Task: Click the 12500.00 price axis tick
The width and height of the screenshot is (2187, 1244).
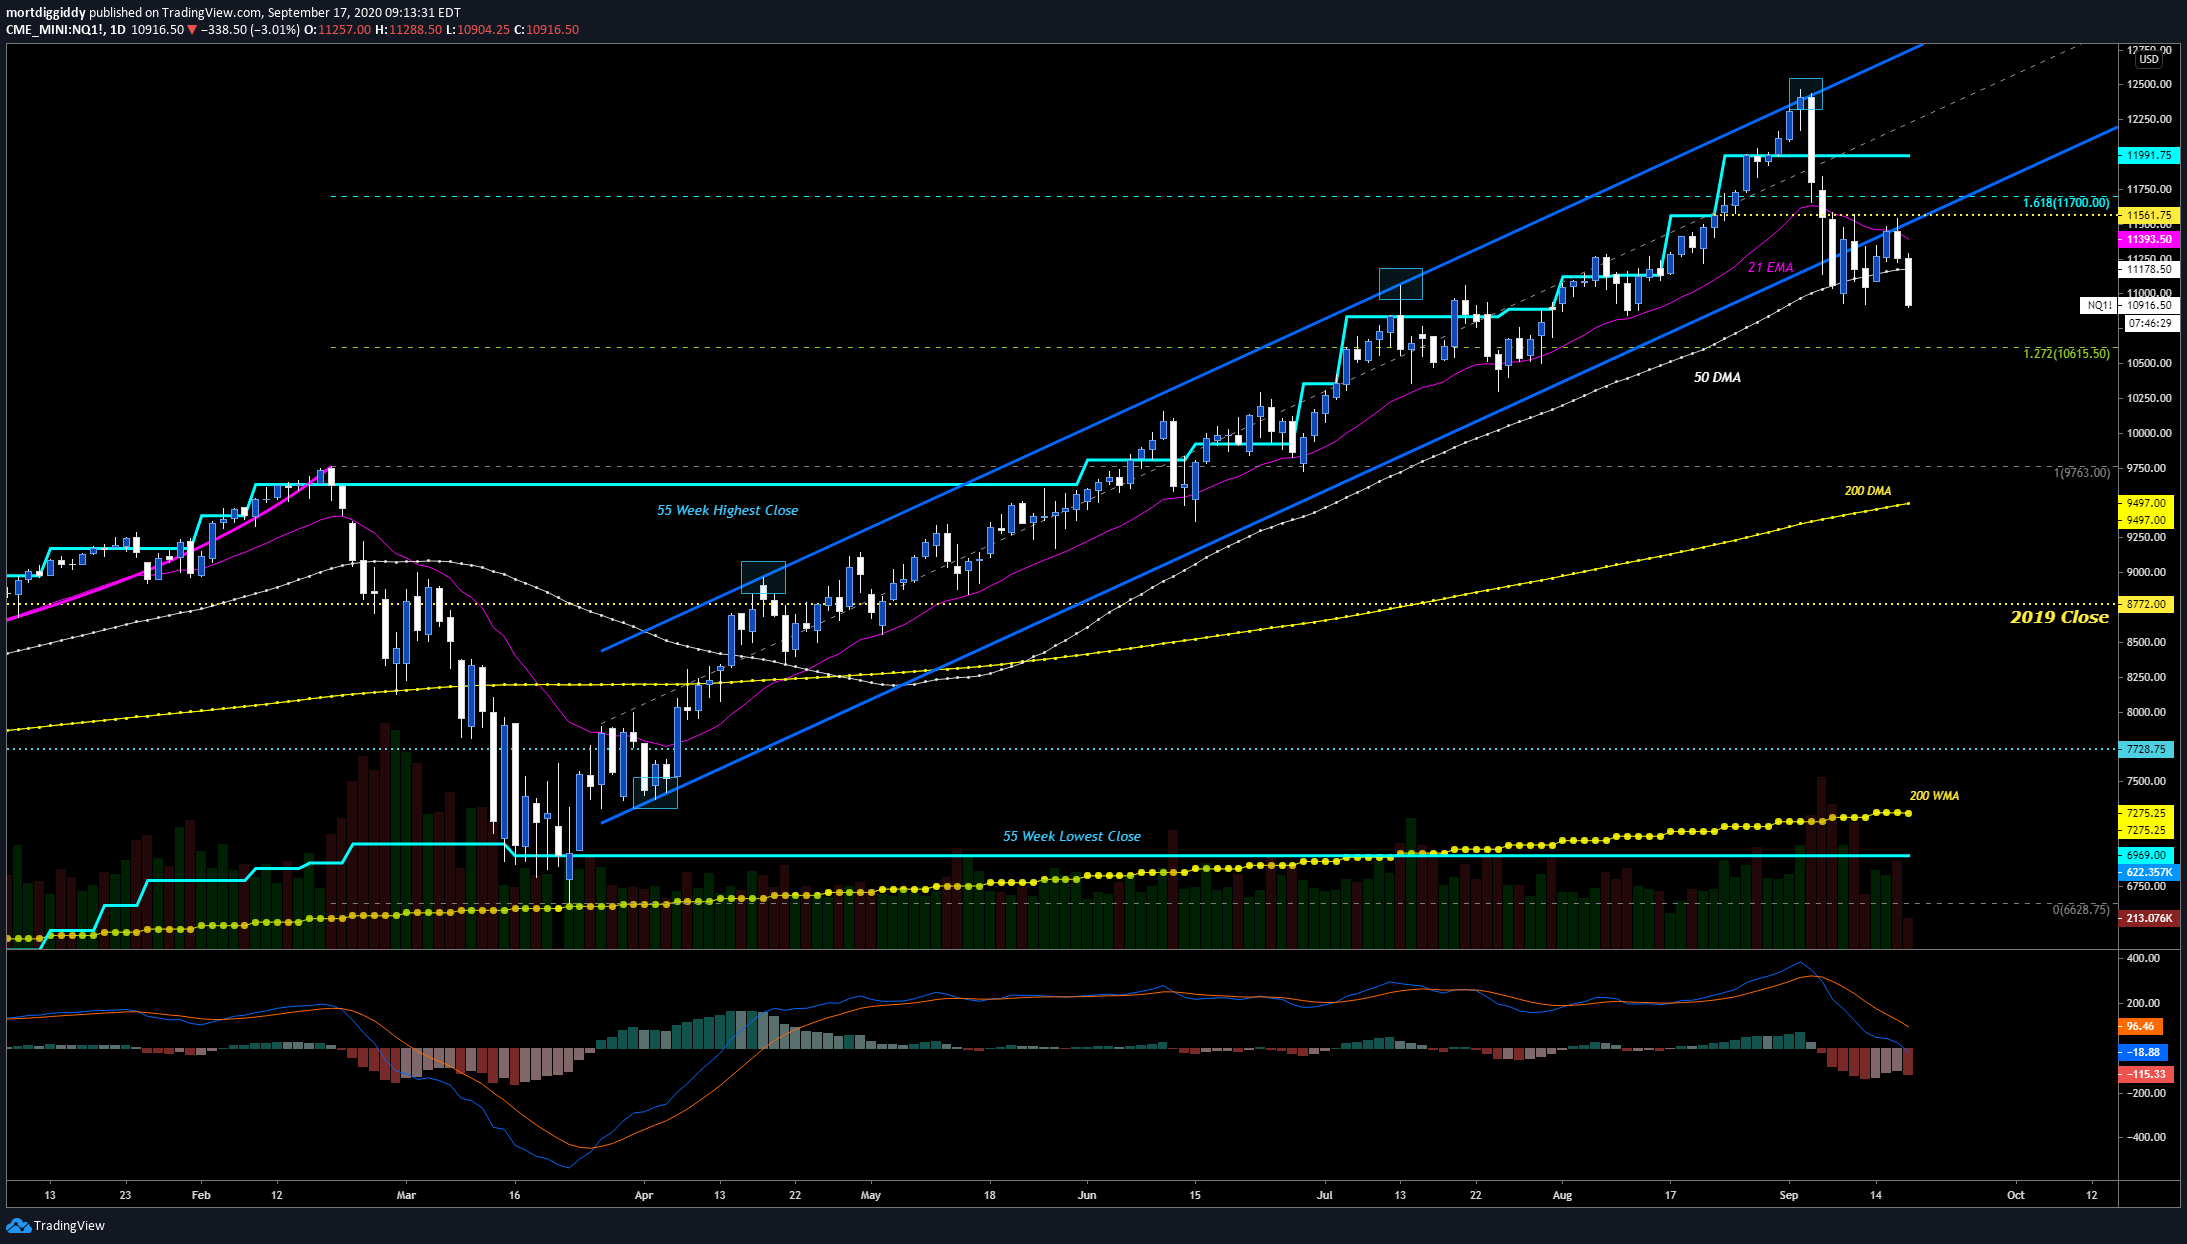Action: (x=2149, y=84)
